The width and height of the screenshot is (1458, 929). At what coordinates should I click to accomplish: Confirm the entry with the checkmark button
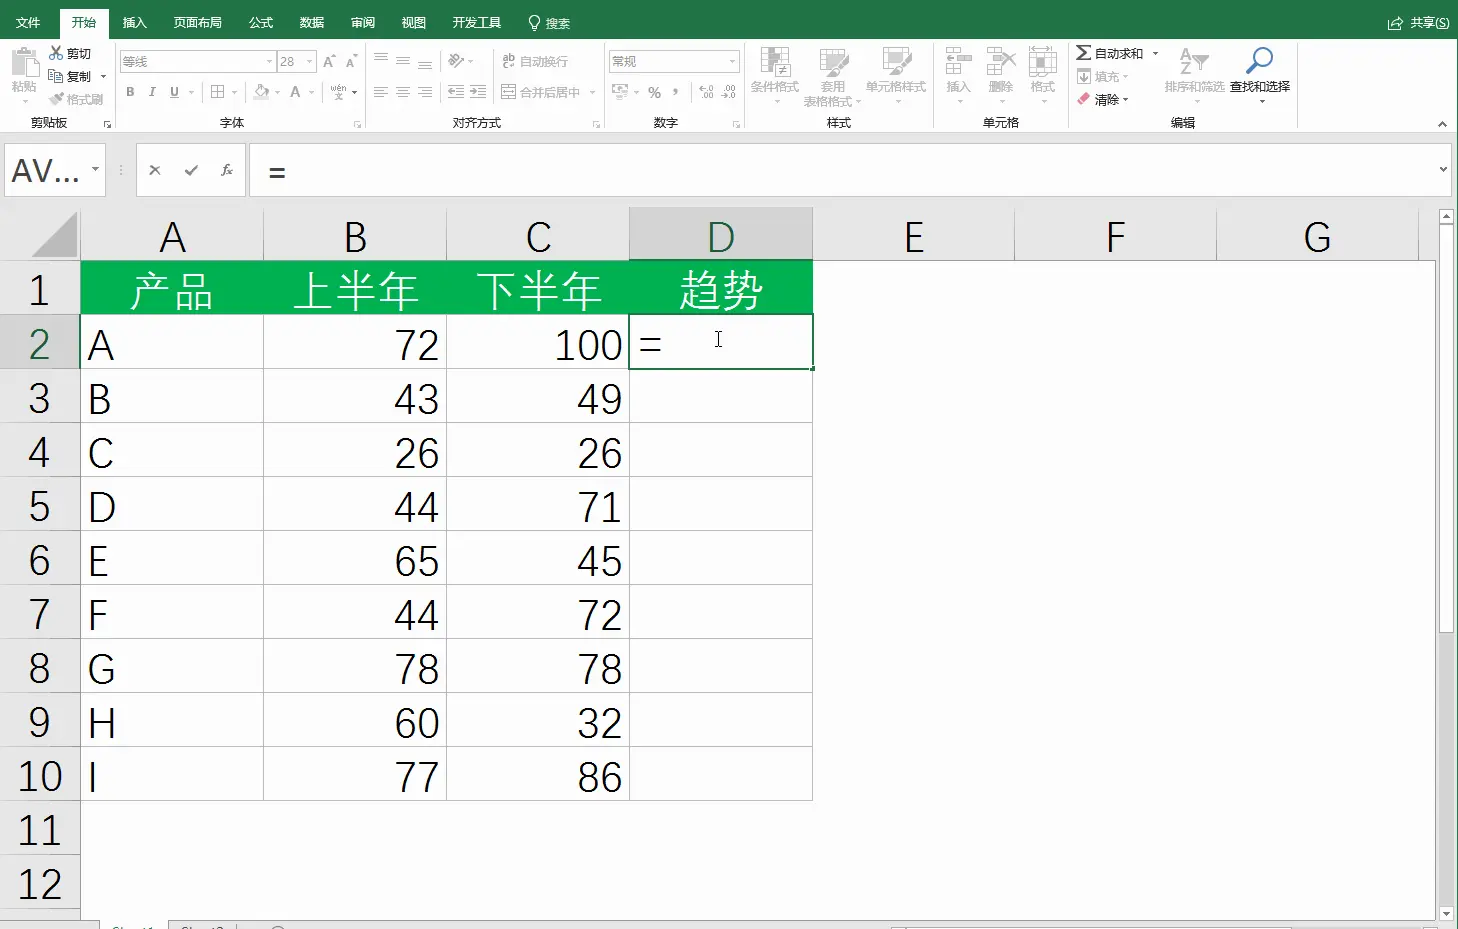tap(191, 170)
